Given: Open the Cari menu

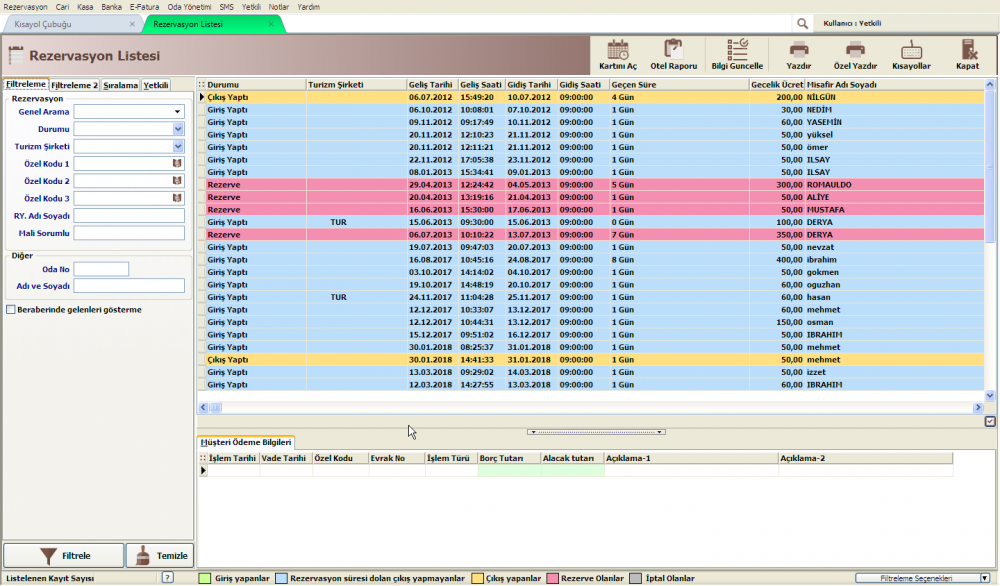Looking at the screenshot, I should [62, 7].
